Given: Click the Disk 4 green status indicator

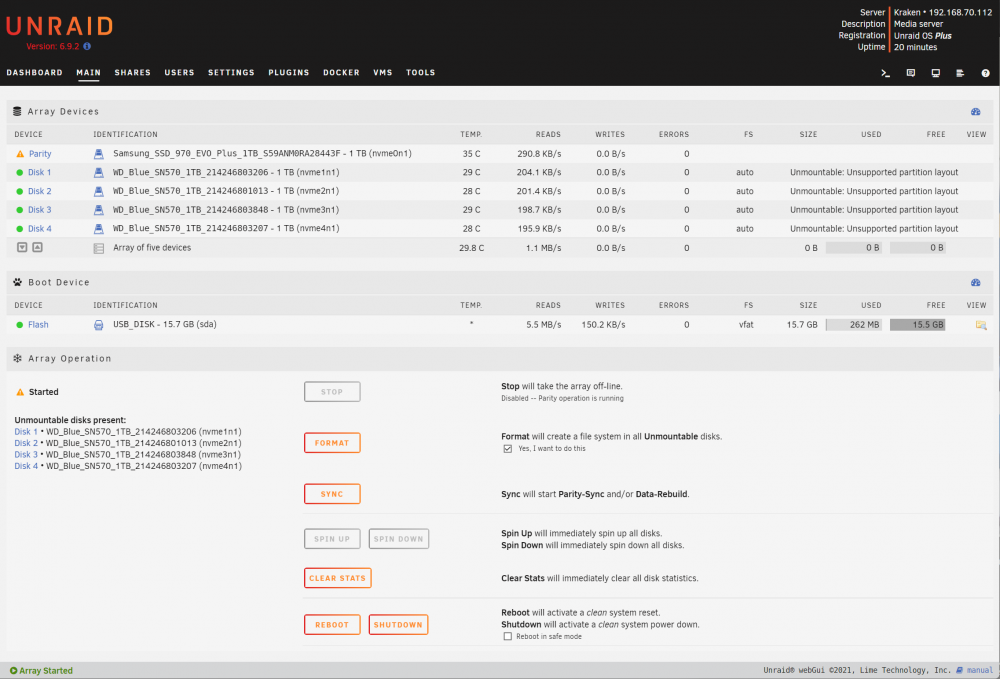Looking at the screenshot, I should click(20, 228).
